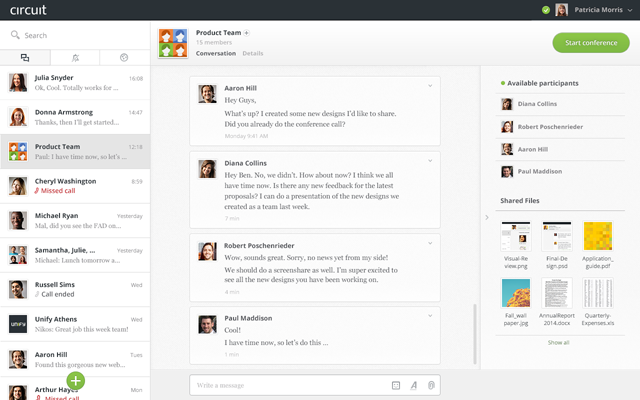Open Fall_wallpaper.jpg shared file thumbnail
Viewport: 640px width, 400px height.
click(516, 293)
